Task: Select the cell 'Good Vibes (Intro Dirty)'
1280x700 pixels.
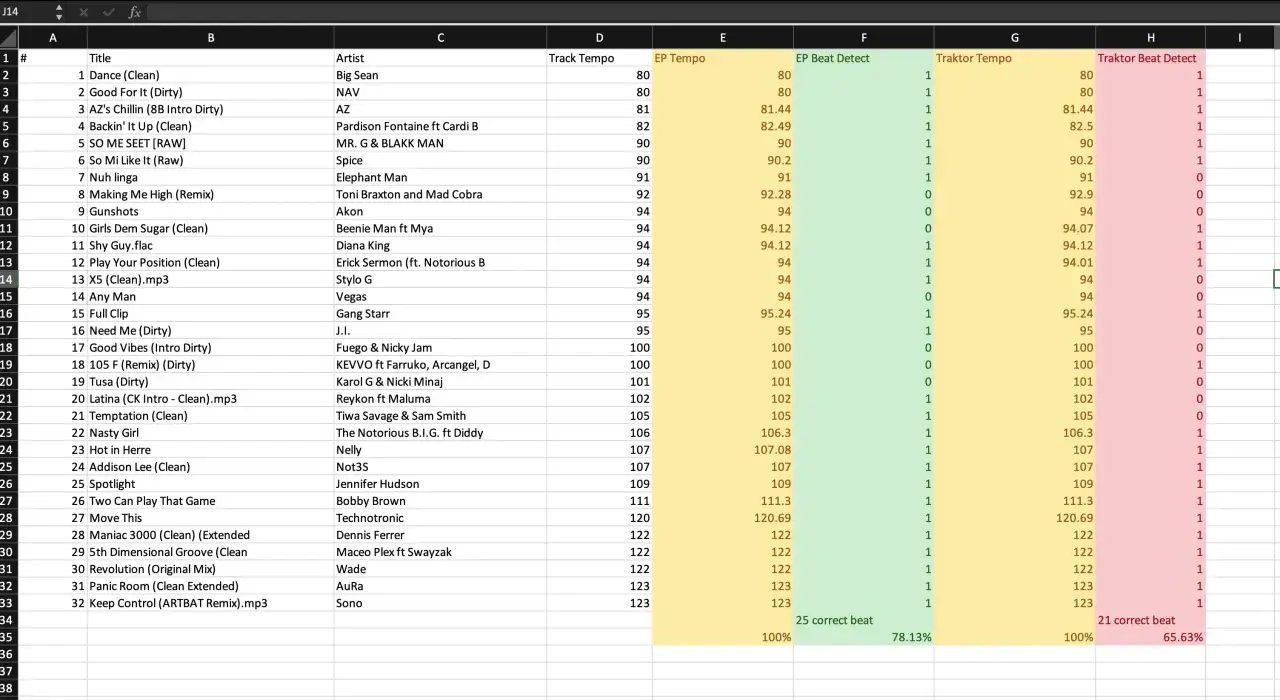Action: click(x=211, y=347)
